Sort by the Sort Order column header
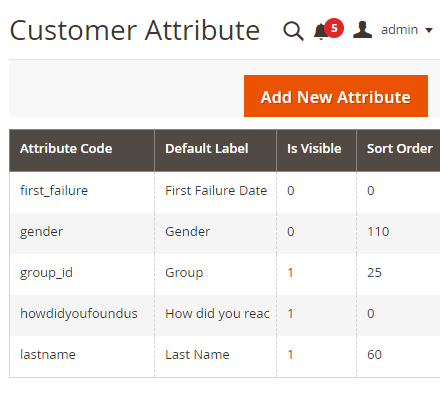The width and height of the screenshot is (440, 400). click(x=400, y=149)
